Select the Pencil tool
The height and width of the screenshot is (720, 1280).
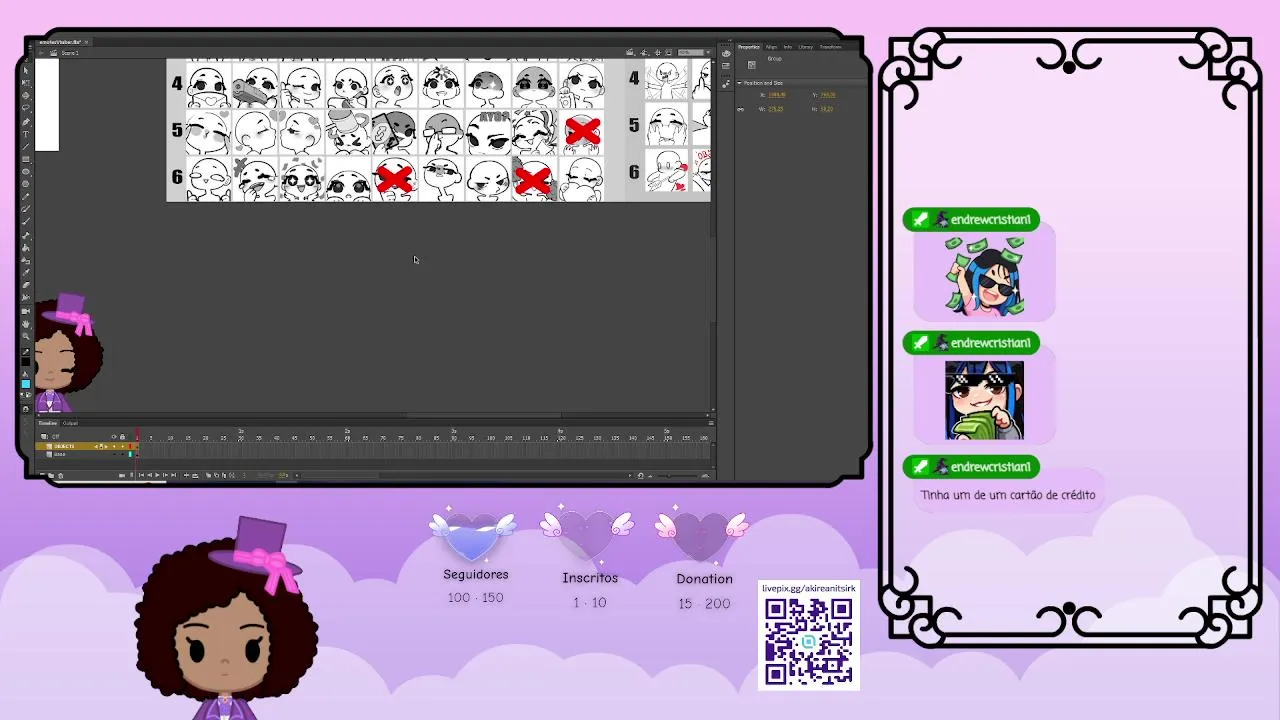pos(26,195)
